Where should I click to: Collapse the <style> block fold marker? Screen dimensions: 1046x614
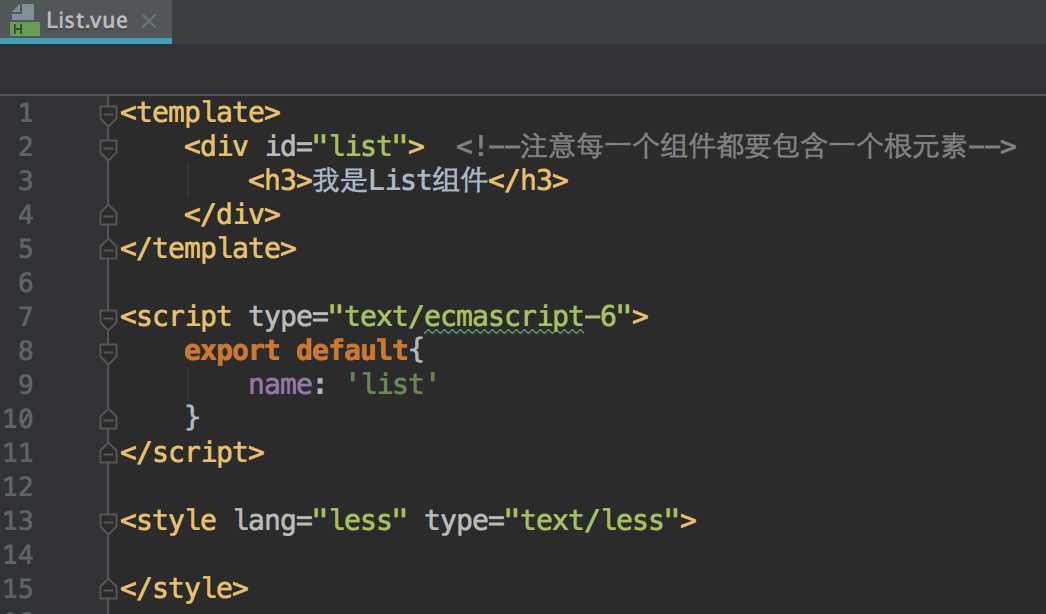(108, 523)
